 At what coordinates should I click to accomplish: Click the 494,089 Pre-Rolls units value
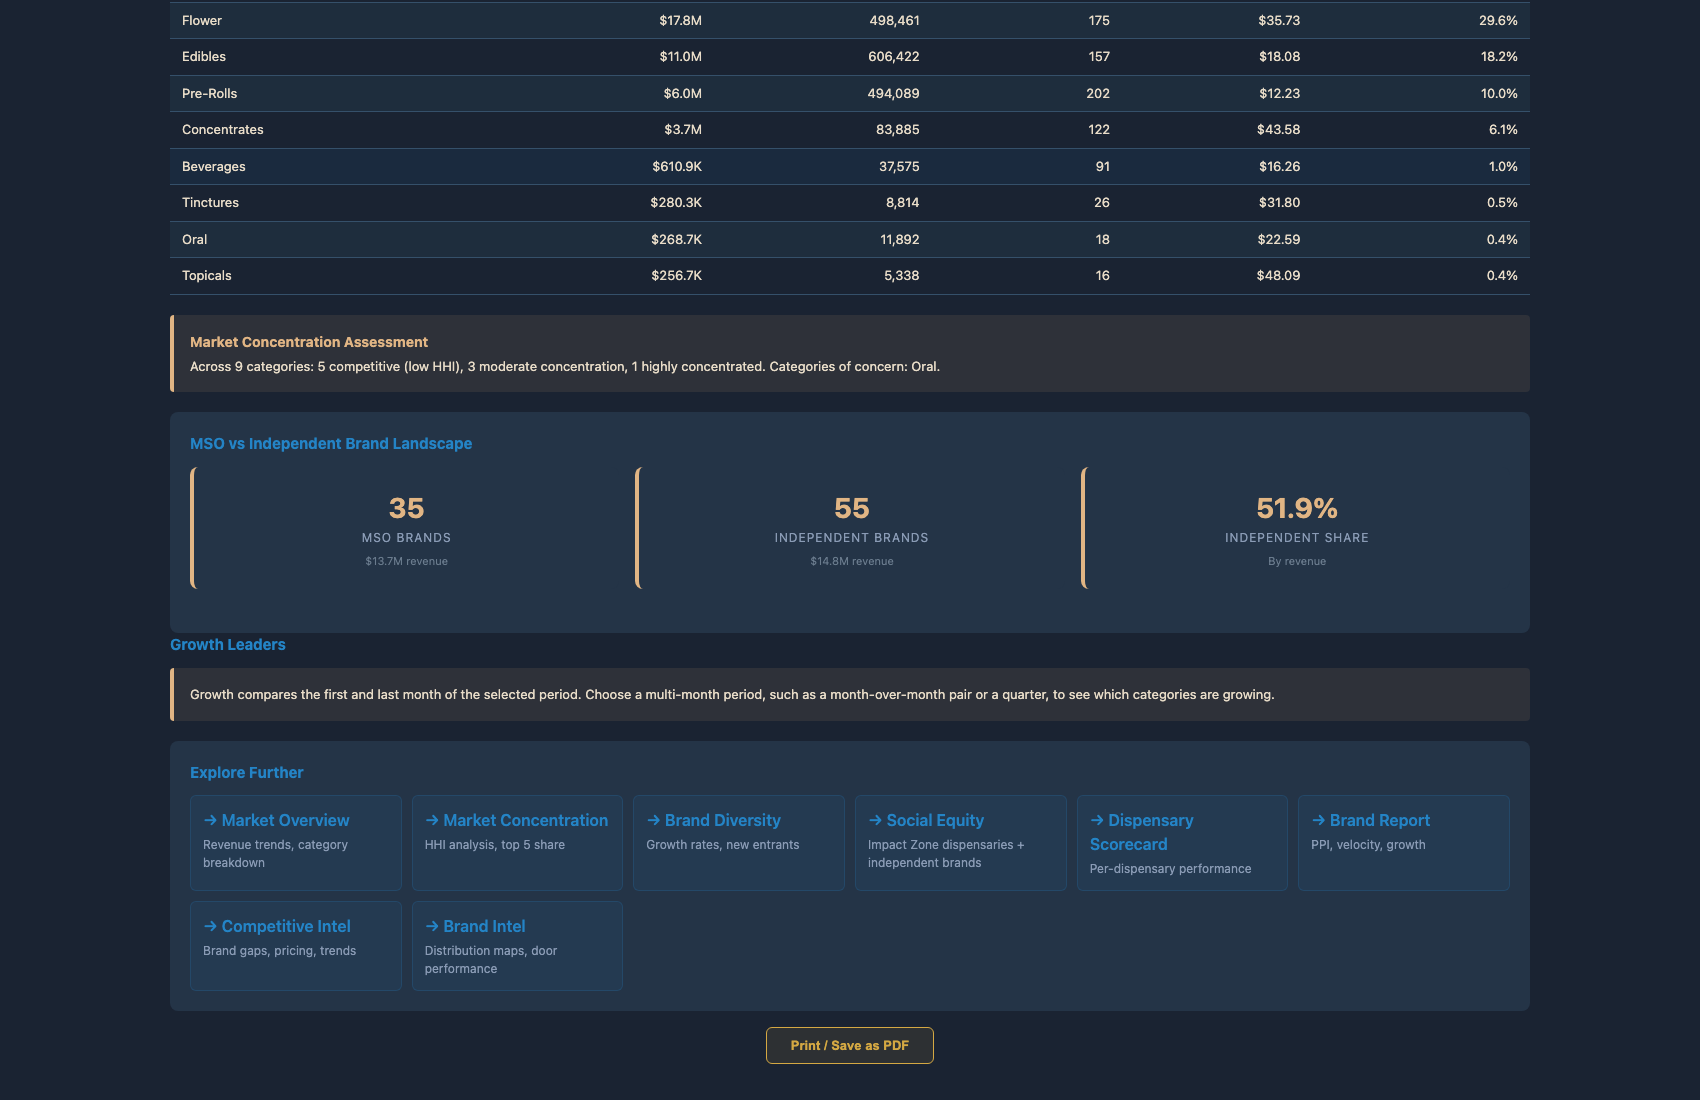point(893,93)
